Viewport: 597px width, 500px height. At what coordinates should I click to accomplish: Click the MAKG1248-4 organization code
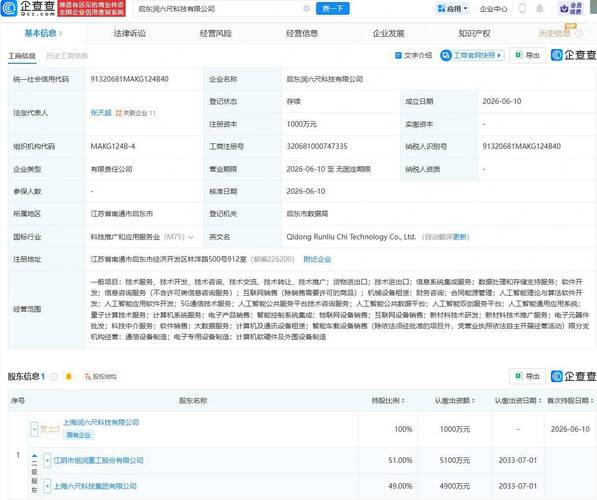(113, 146)
